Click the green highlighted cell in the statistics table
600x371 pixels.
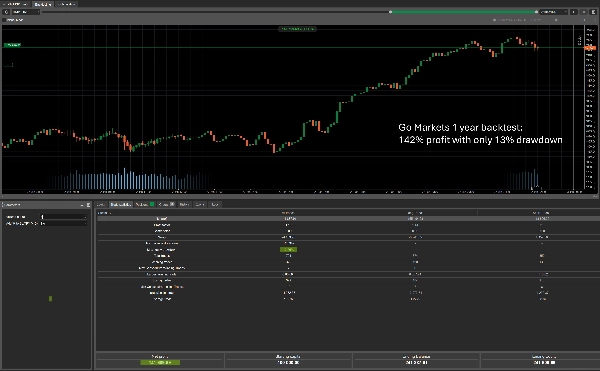289,249
